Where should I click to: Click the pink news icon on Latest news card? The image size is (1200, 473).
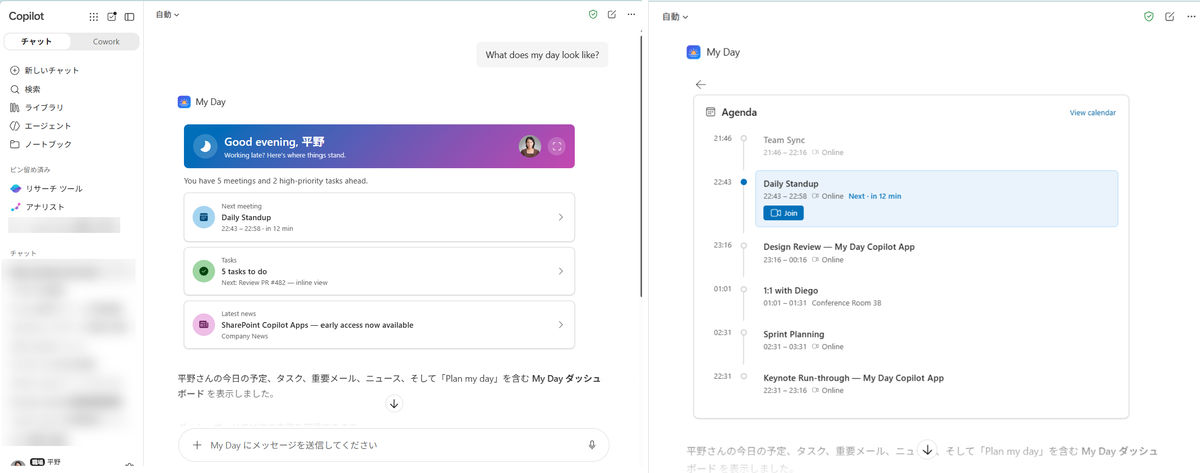pyautogui.click(x=203, y=325)
